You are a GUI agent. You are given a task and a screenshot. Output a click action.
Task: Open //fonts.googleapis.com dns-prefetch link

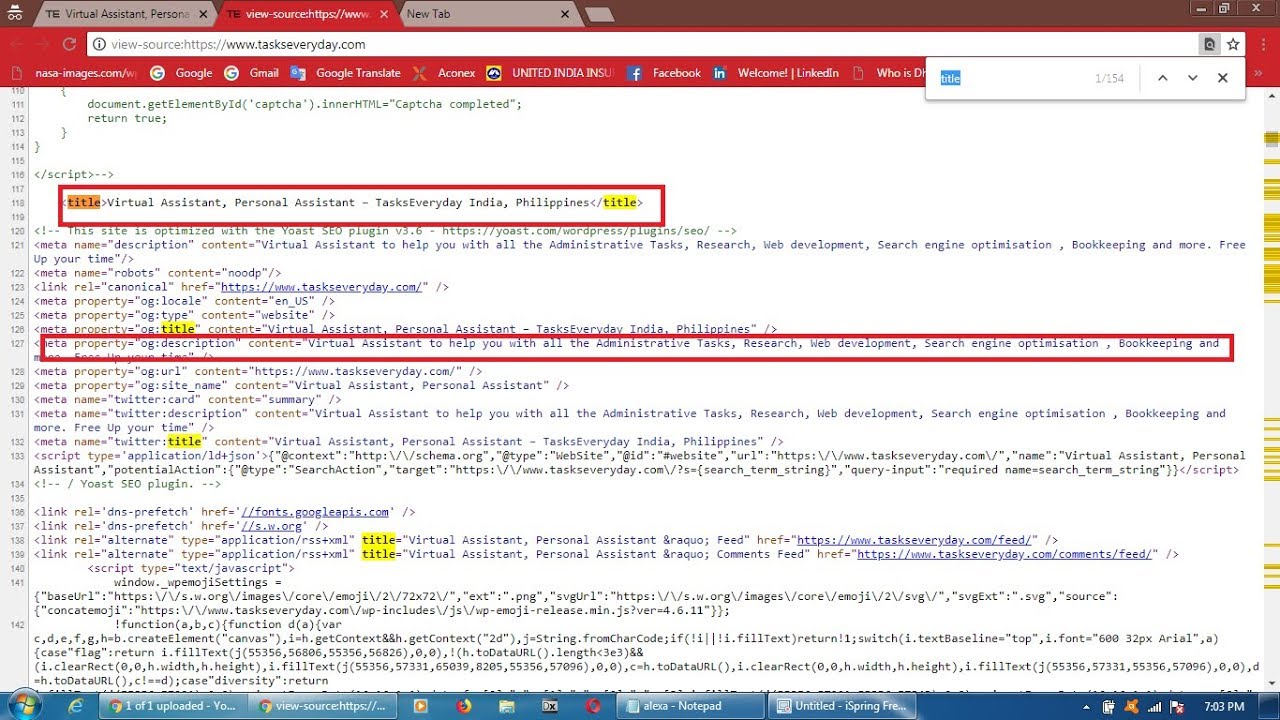[x=315, y=511]
